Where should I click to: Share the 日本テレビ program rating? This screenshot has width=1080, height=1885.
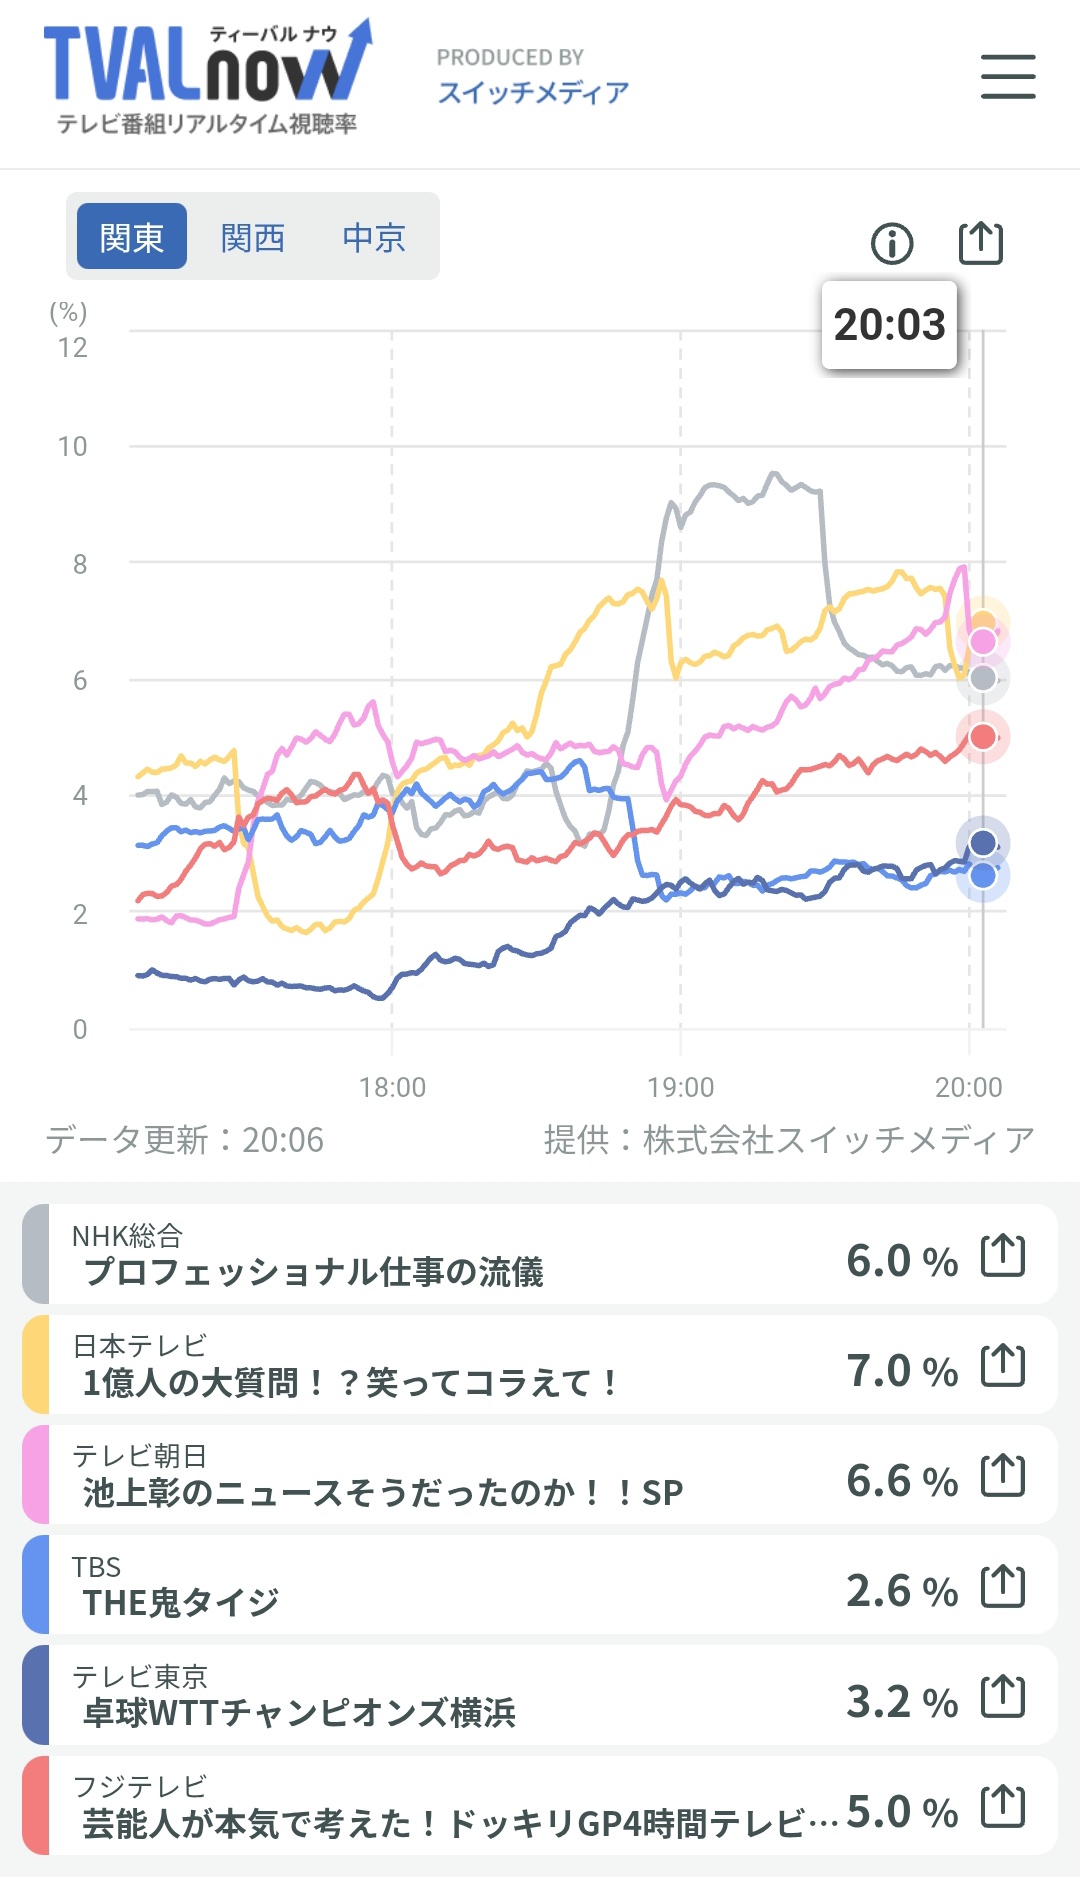coord(1003,1366)
